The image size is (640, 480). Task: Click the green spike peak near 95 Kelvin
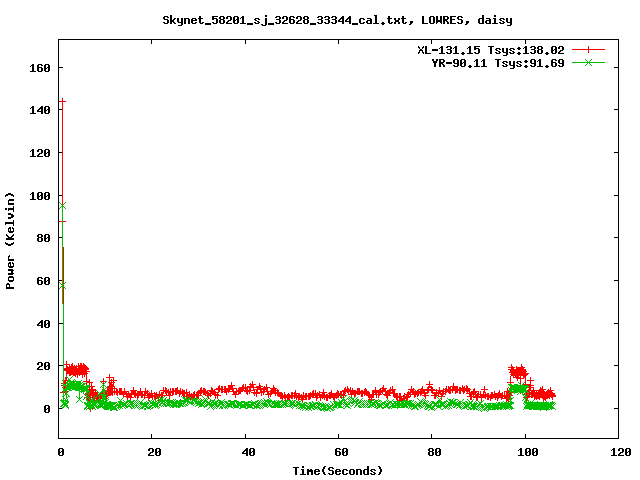tap(62, 206)
